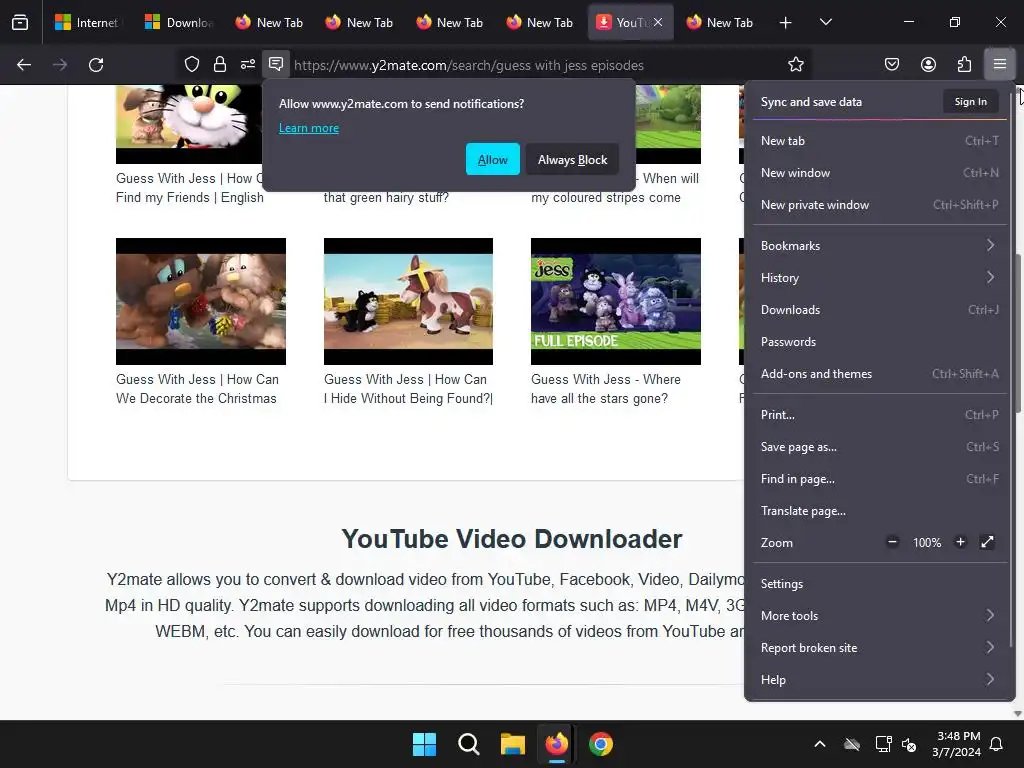Viewport: 1024px width, 768px height.
Task: Expand the Bookmarks submenu
Action: click(879, 246)
